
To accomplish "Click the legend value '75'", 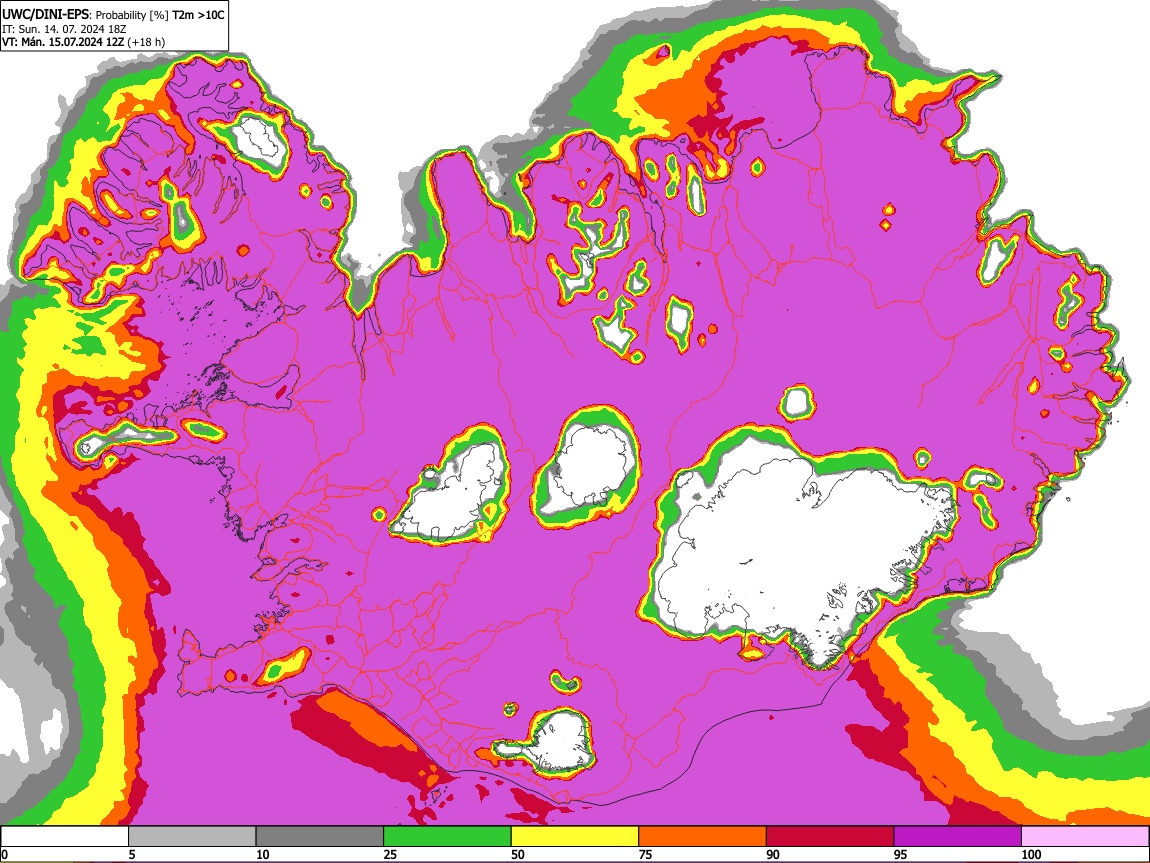I will click(x=645, y=854).
